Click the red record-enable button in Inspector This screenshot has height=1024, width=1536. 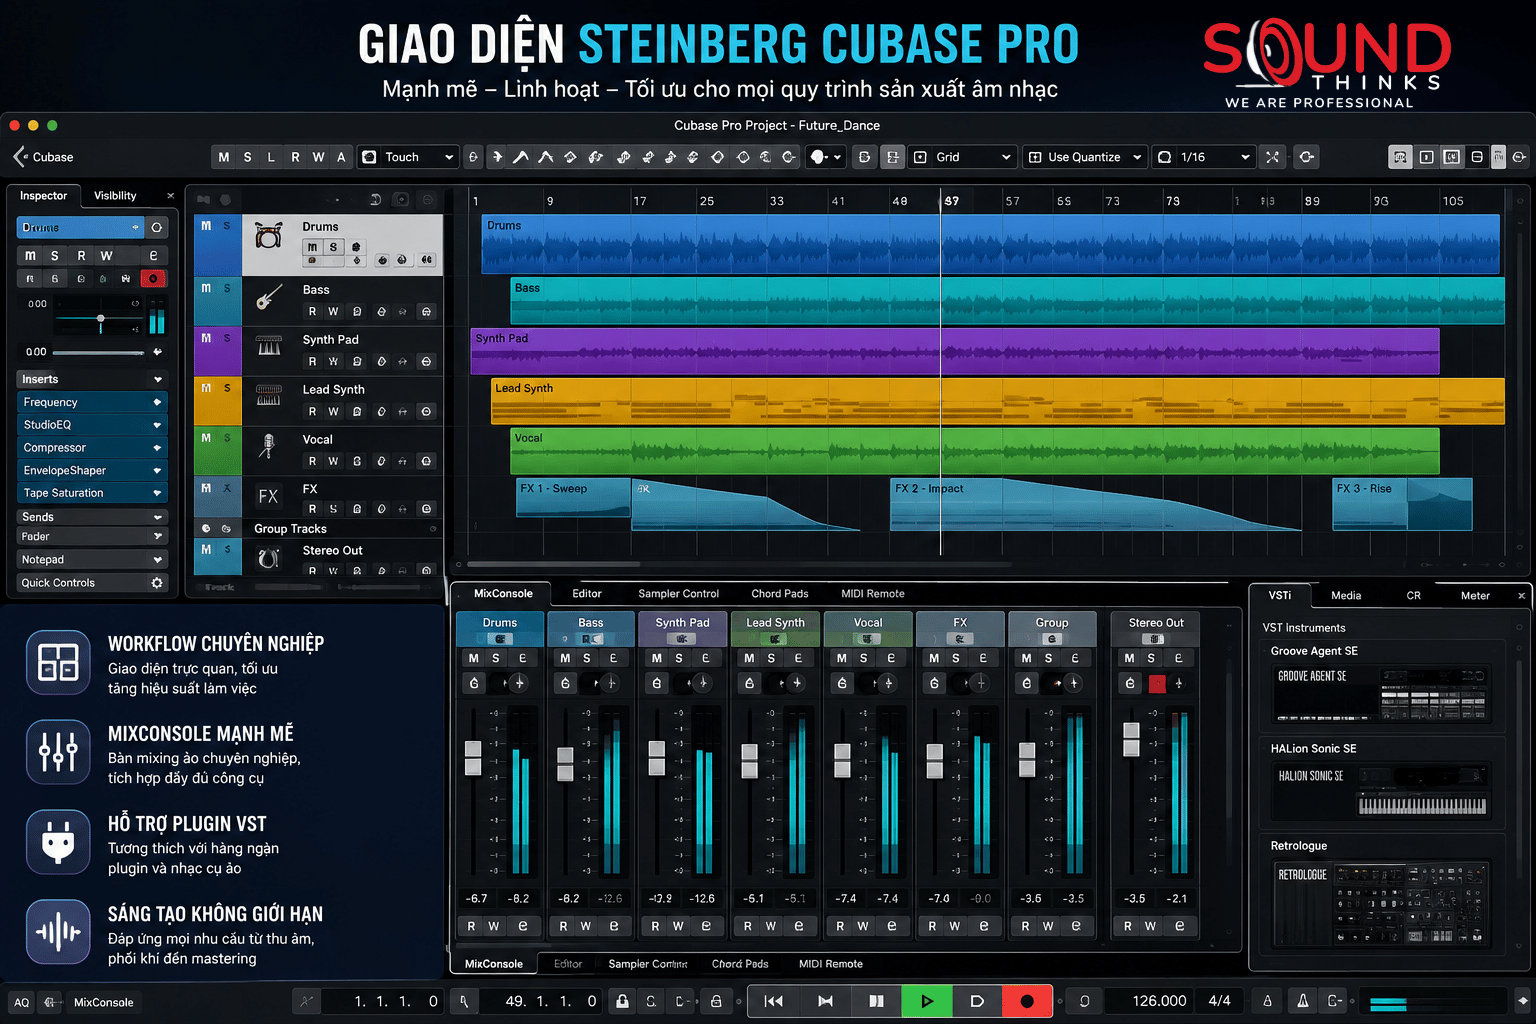153,279
